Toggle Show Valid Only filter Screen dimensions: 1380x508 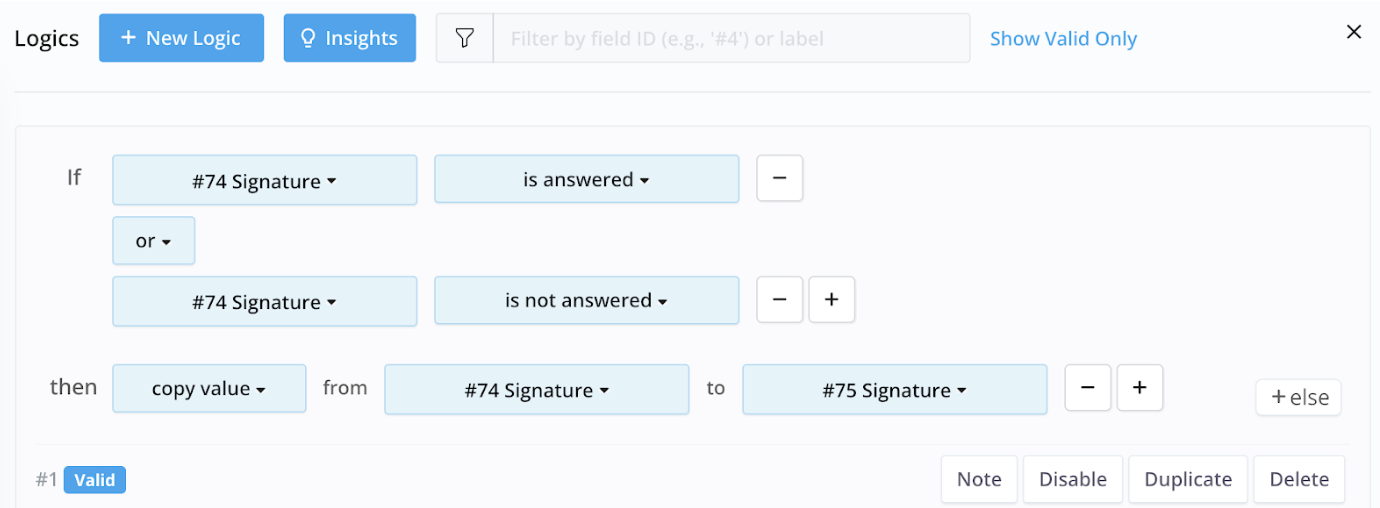tap(1063, 39)
